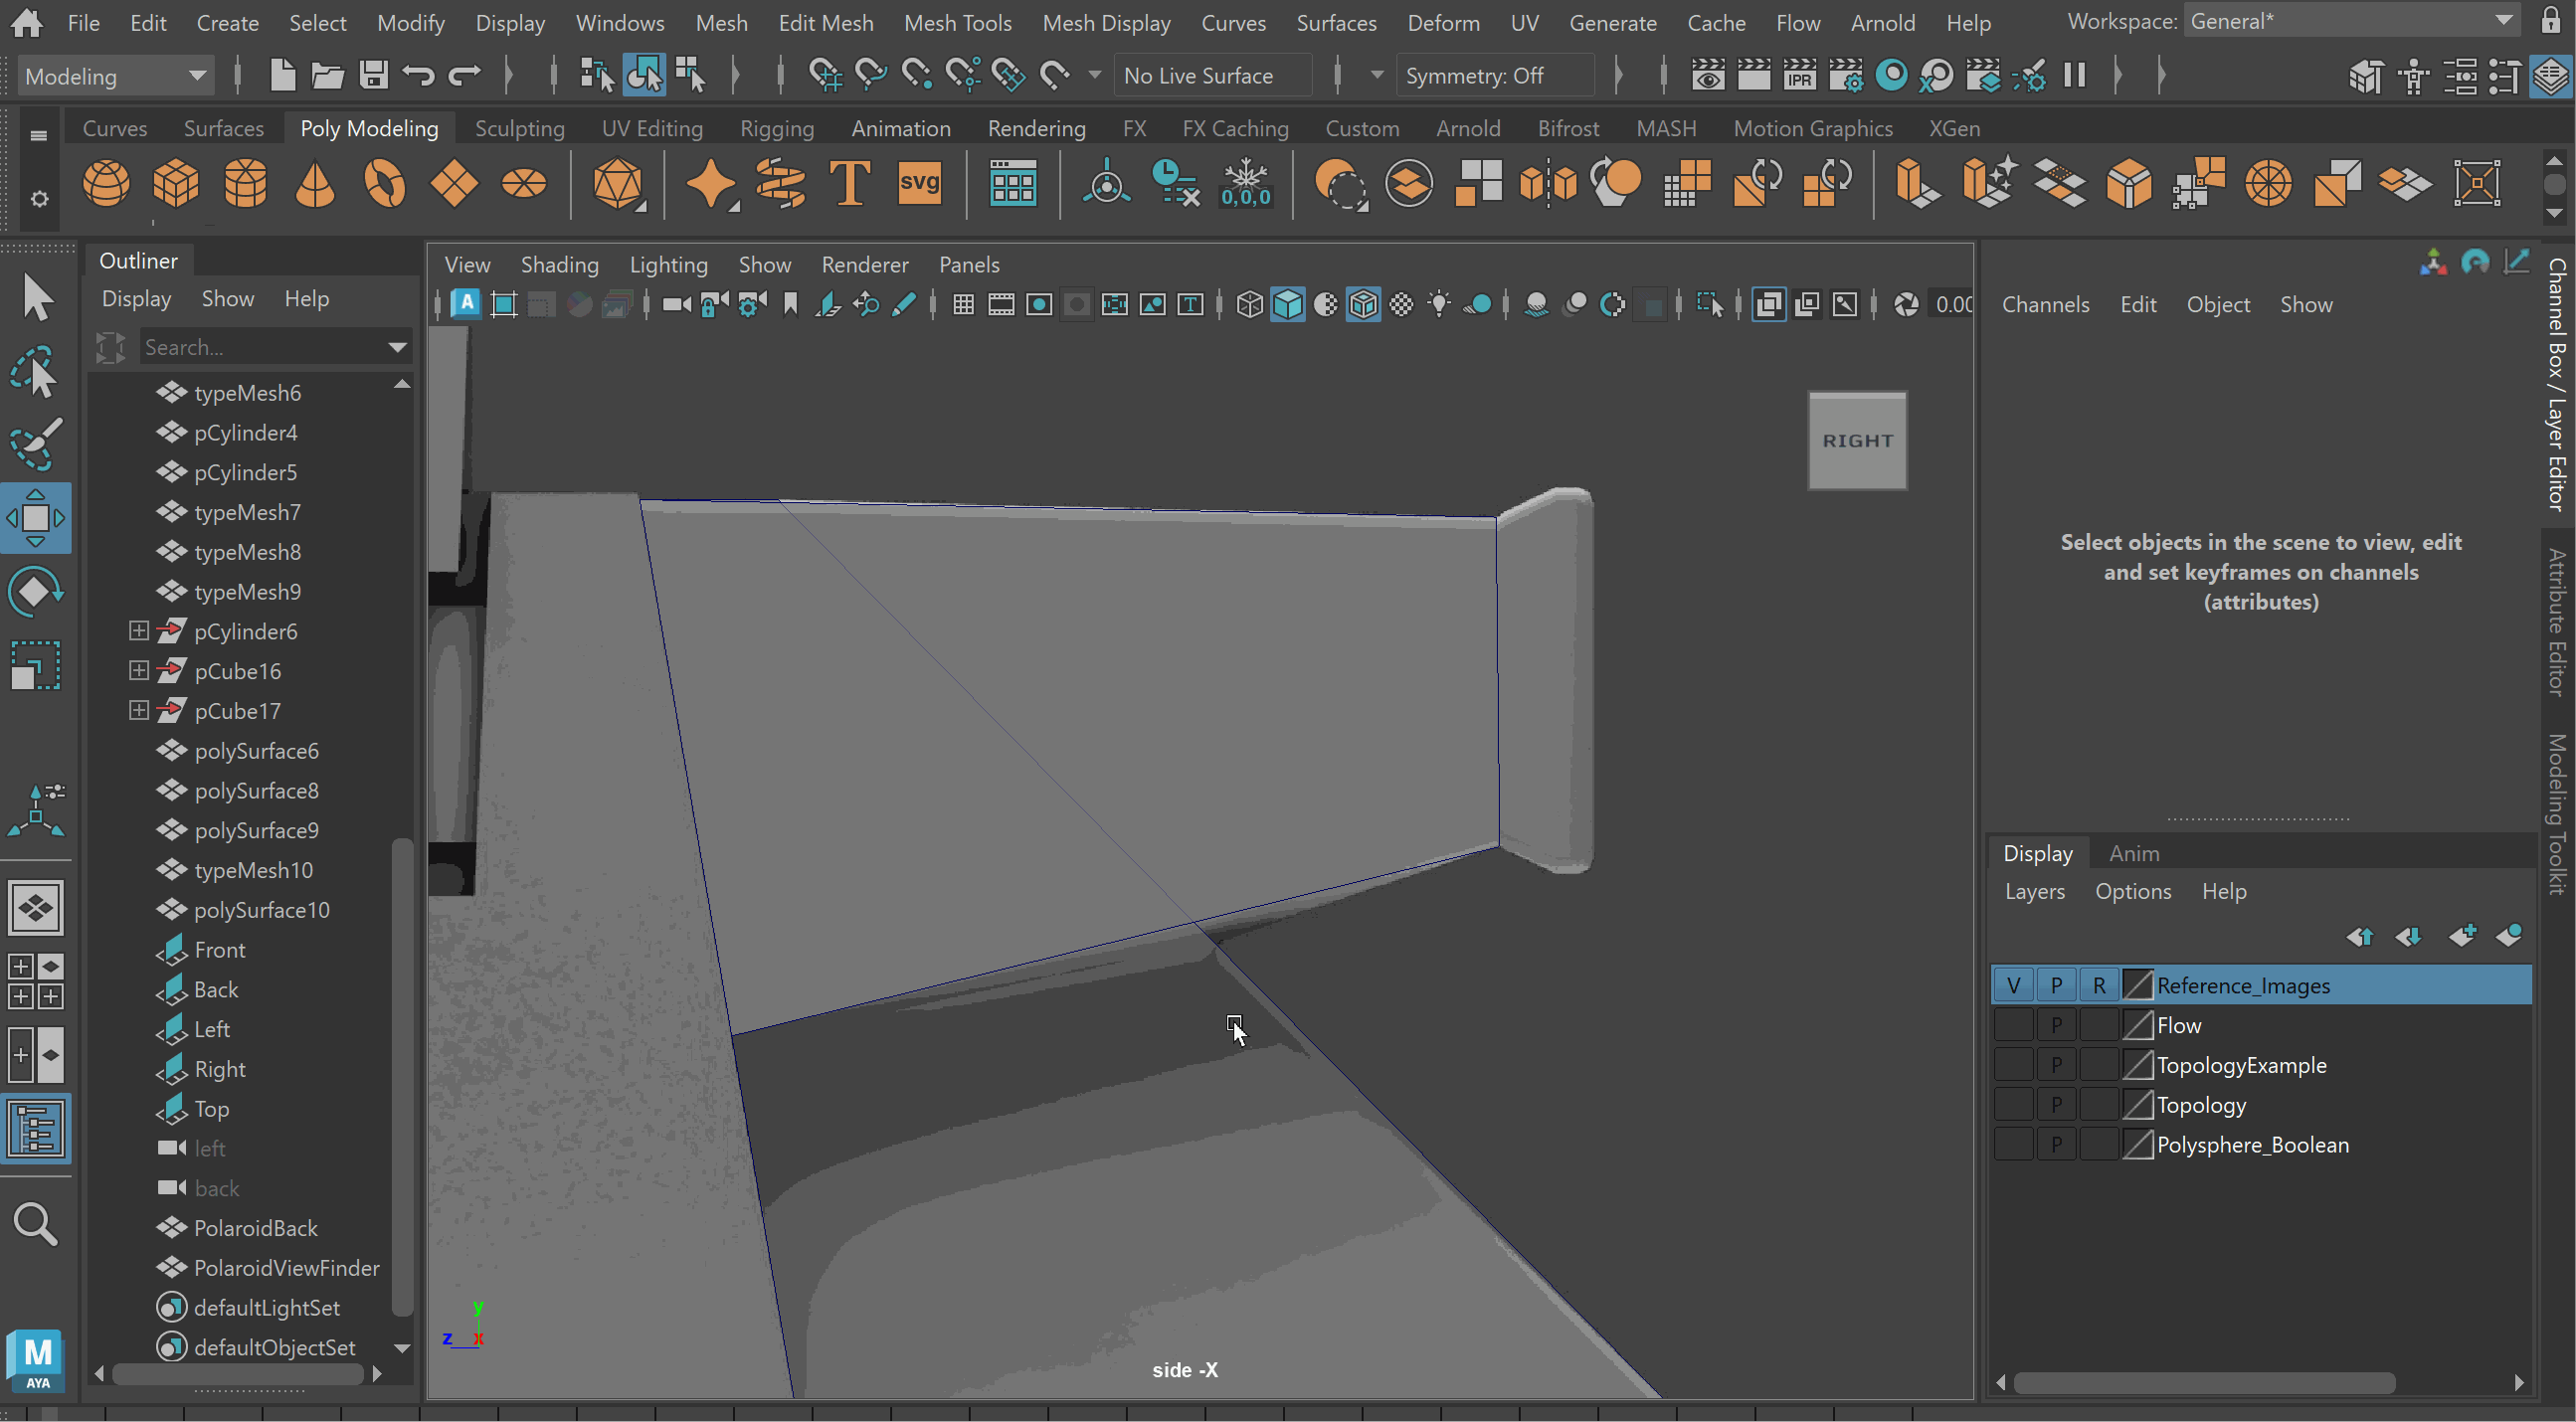Create a polygon sphere from shelf
This screenshot has height=1422, width=2576.
pyautogui.click(x=106, y=184)
